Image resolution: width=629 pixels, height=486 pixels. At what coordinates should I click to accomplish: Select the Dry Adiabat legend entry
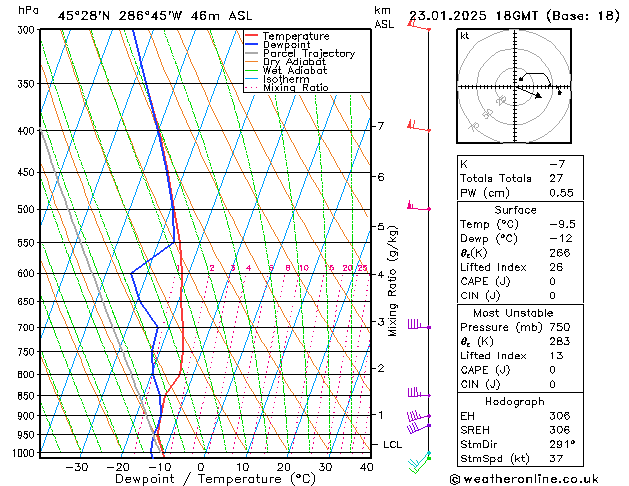click(x=285, y=62)
